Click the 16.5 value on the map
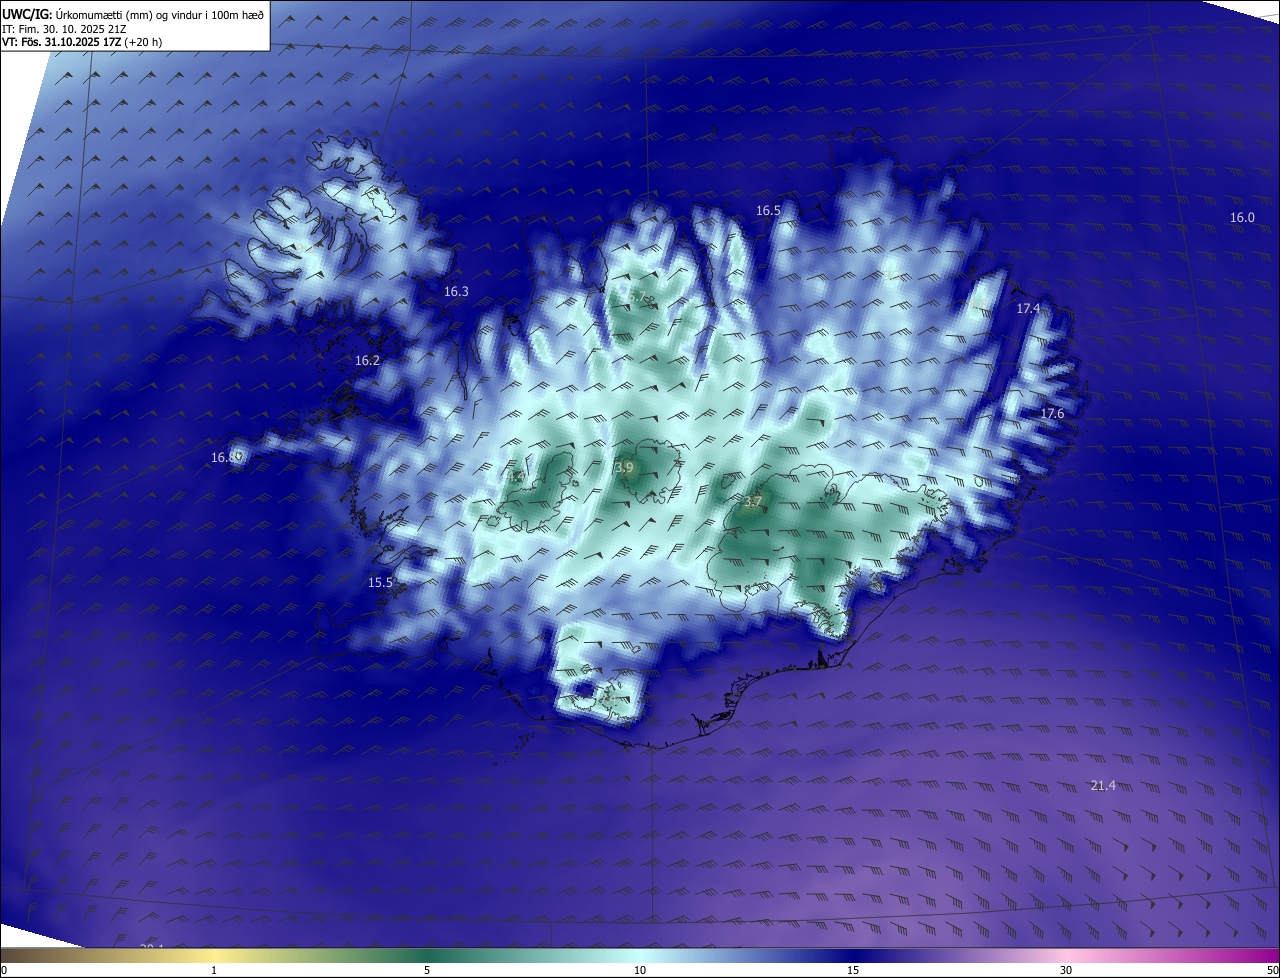The image size is (1280, 978). click(x=768, y=211)
